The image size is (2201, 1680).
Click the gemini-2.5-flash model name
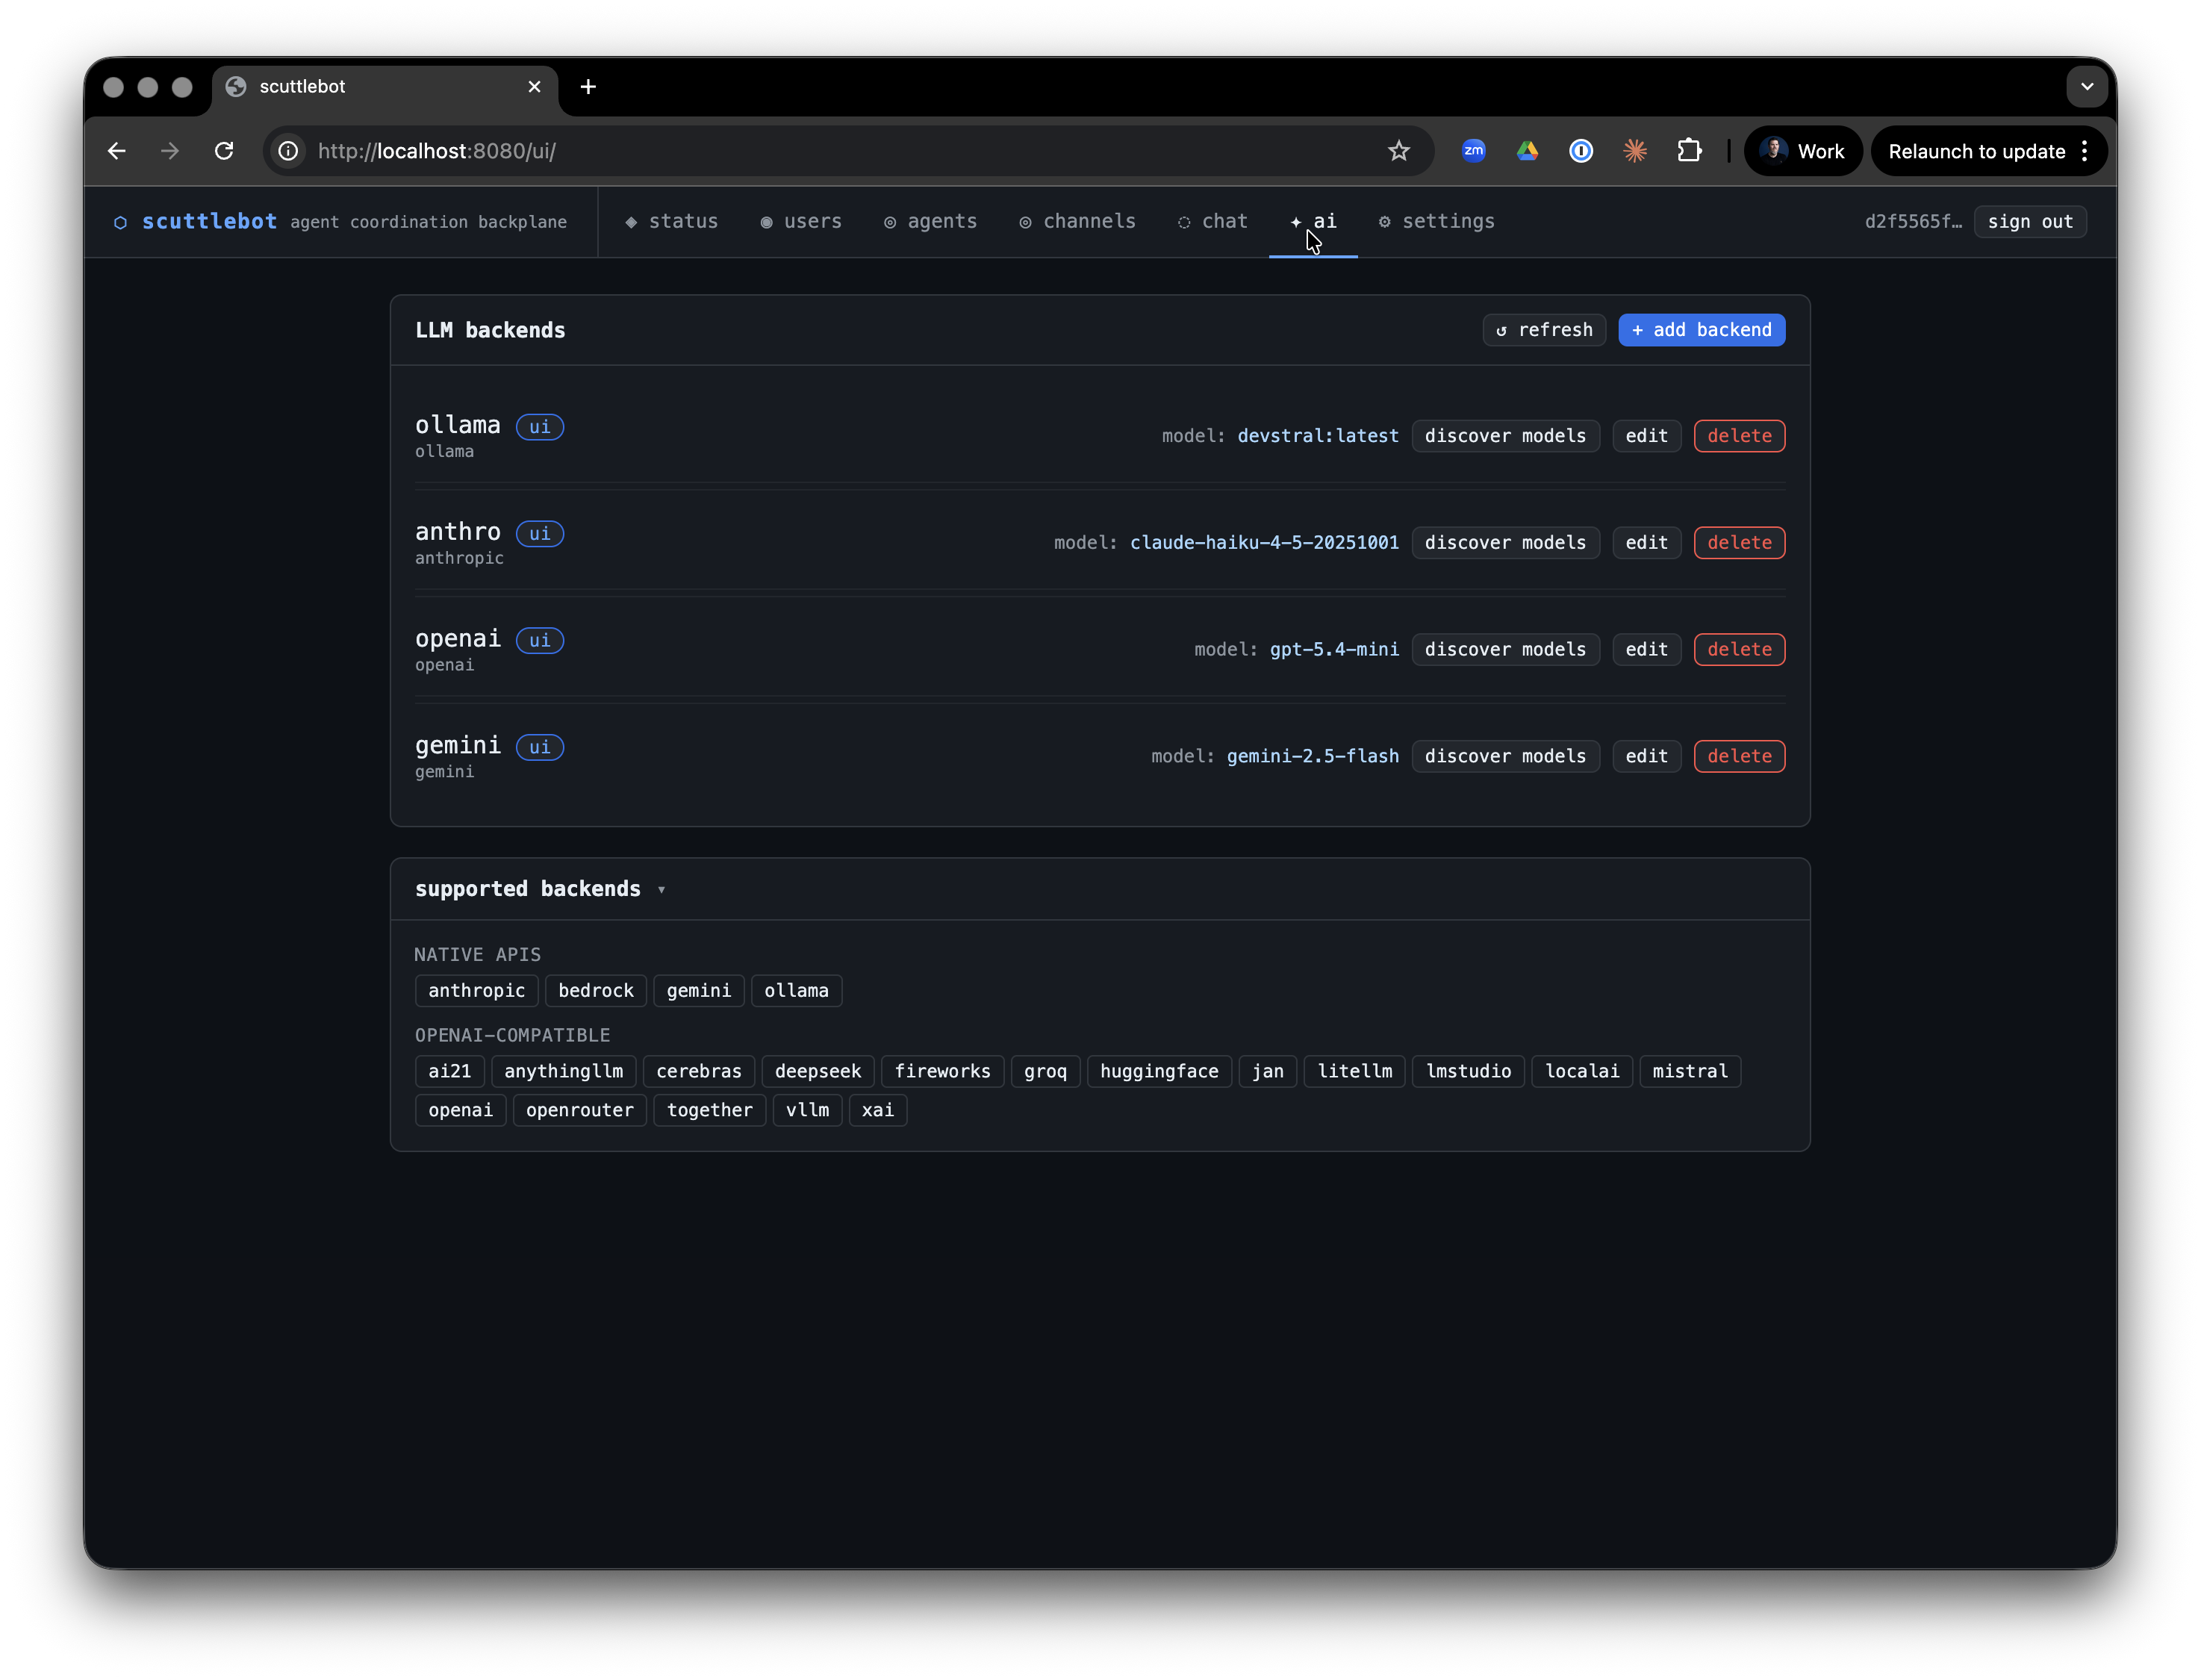(x=1312, y=757)
